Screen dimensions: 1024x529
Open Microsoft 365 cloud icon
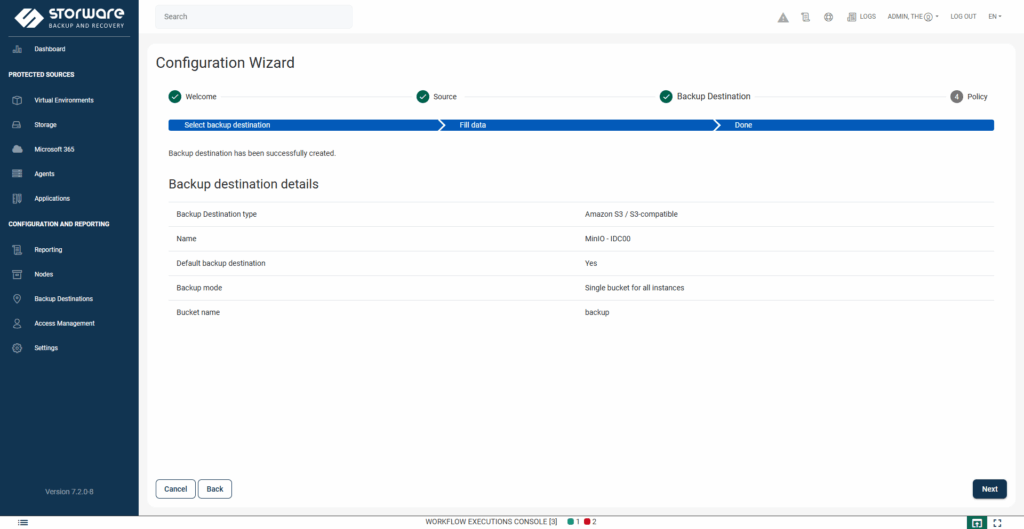tap(17, 149)
